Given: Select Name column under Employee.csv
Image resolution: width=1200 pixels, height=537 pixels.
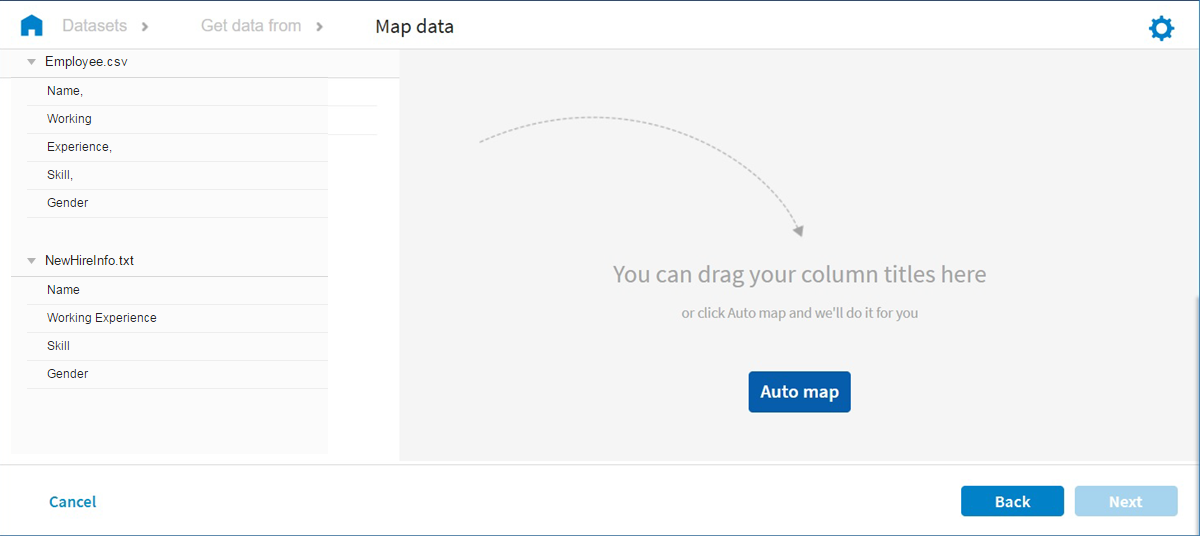Looking at the screenshot, I should click(x=65, y=91).
